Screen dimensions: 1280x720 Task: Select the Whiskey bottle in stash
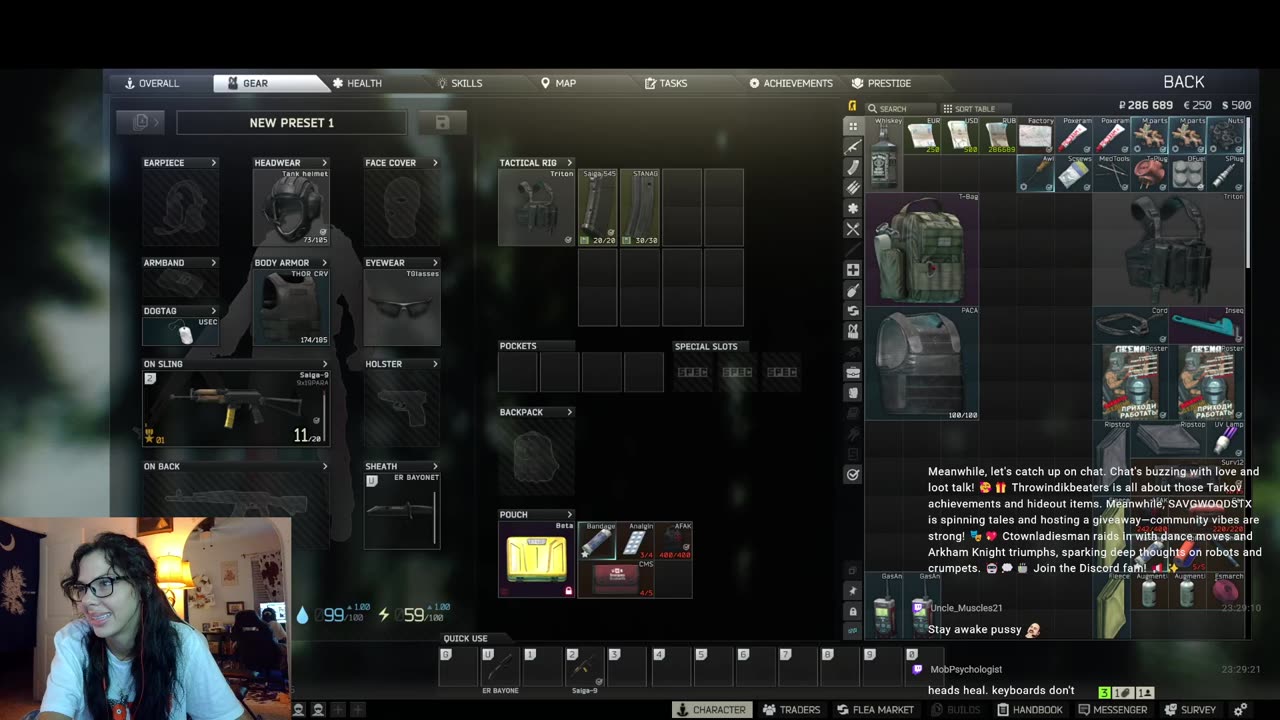(884, 154)
